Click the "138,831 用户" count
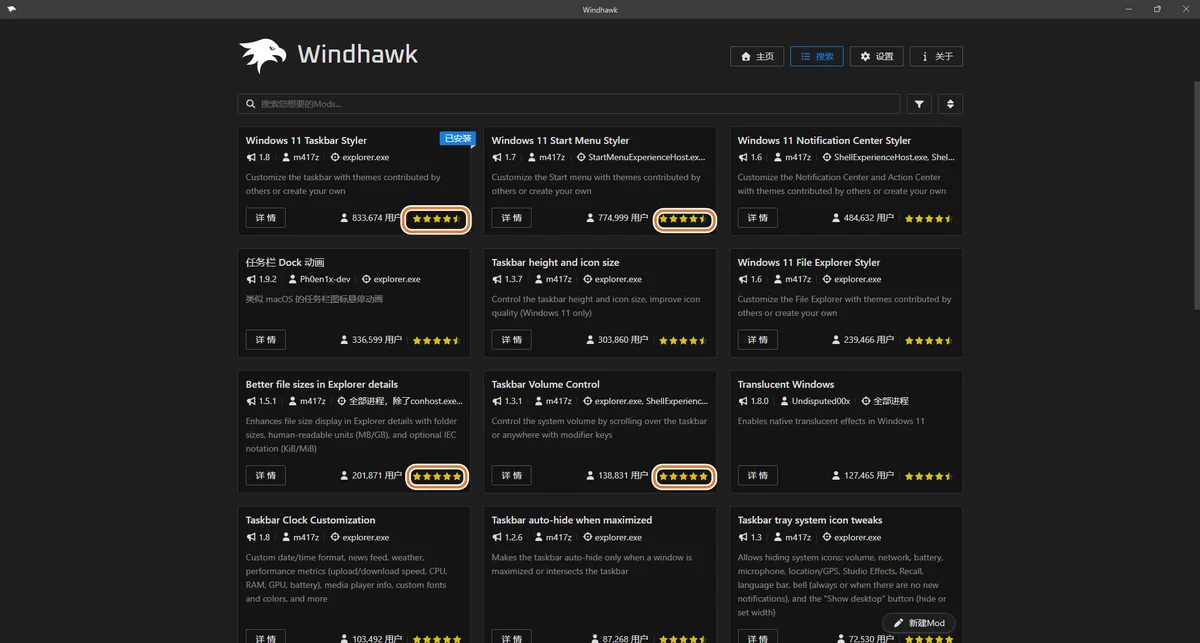This screenshot has width=1200, height=643. 623,476
